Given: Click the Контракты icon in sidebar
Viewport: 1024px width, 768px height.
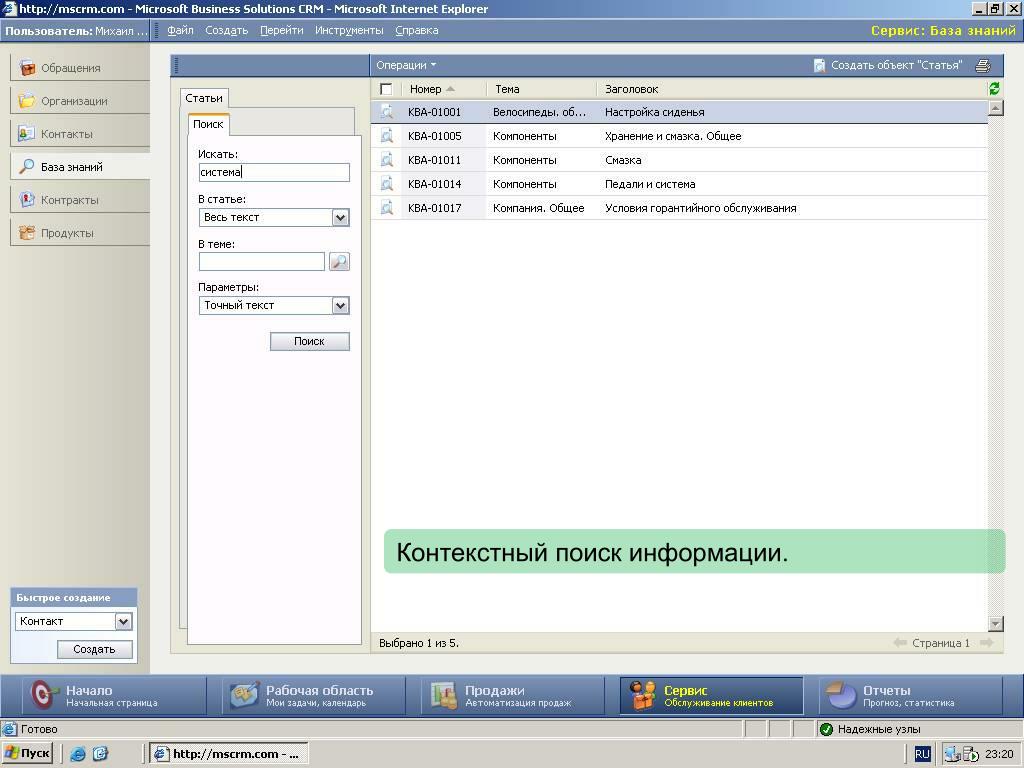Looking at the screenshot, I should coord(27,200).
